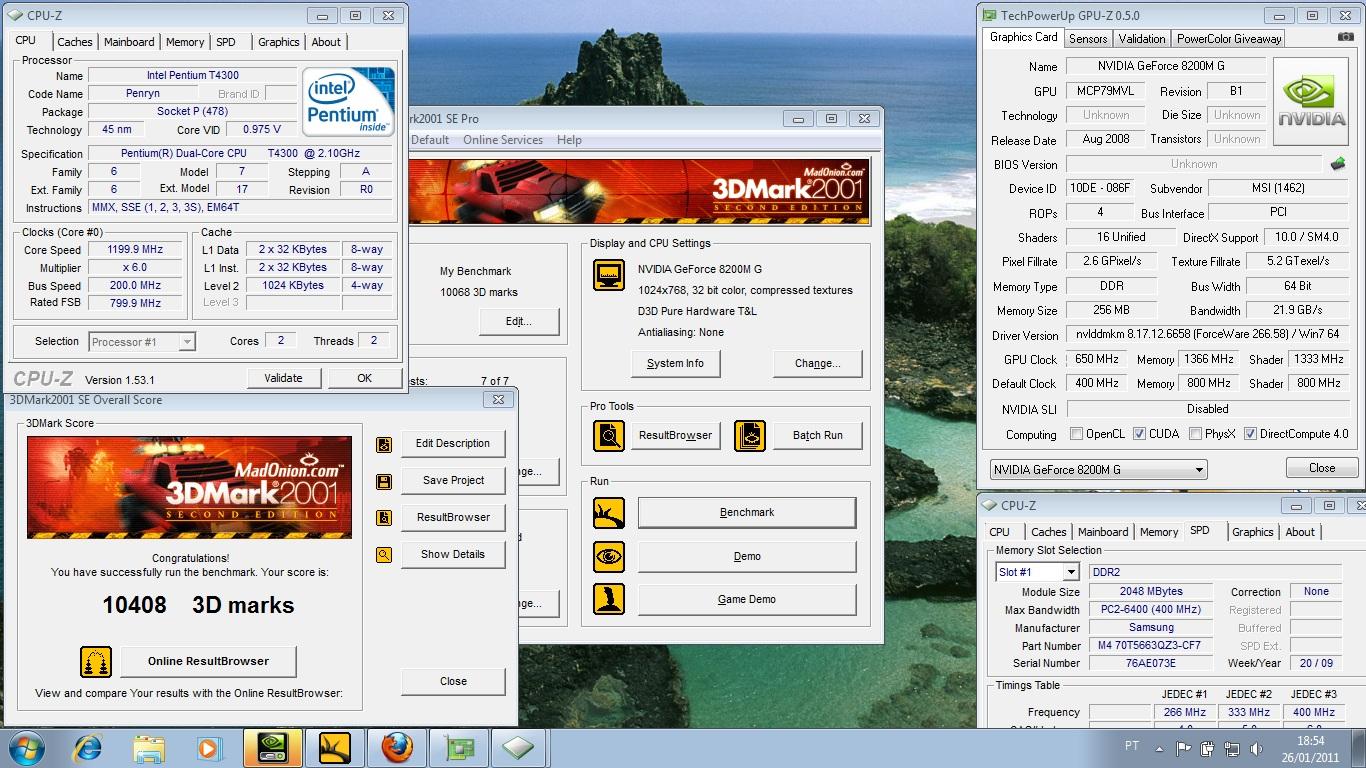Click the Online ResultBrowser tree icon

pyautogui.click(x=96, y=662)
